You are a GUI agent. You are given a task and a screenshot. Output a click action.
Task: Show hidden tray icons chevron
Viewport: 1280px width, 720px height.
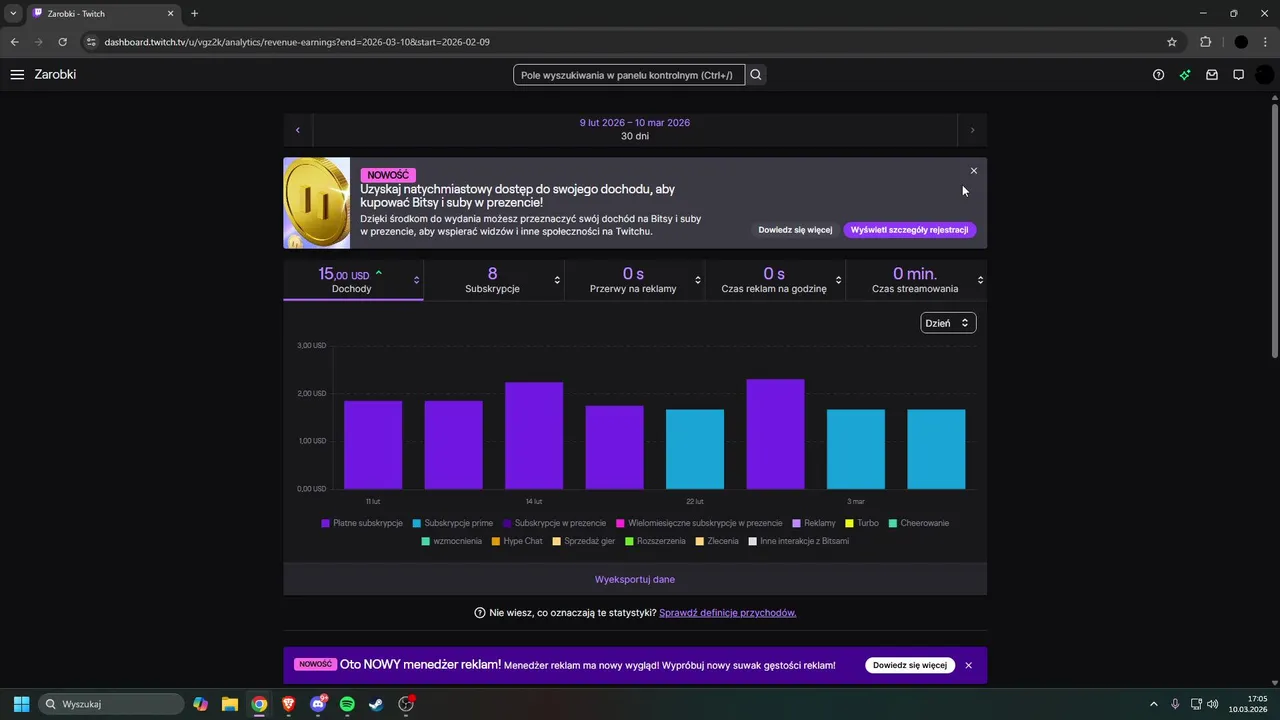[1153, 704]
